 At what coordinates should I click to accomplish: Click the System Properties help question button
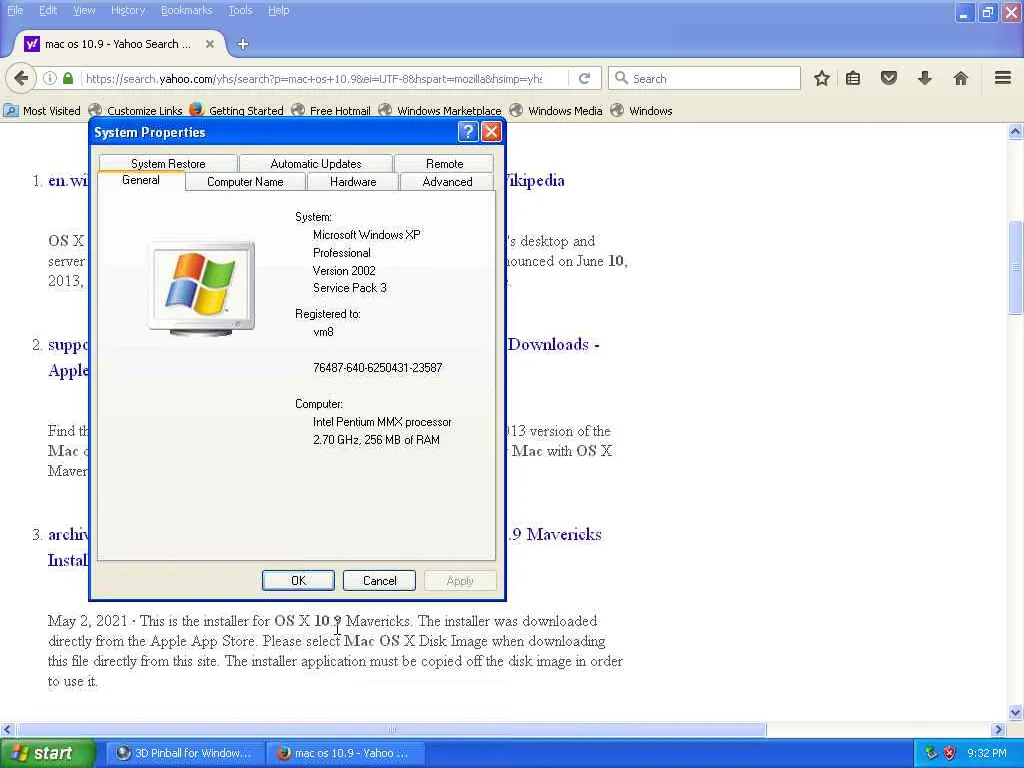point(468,132)
